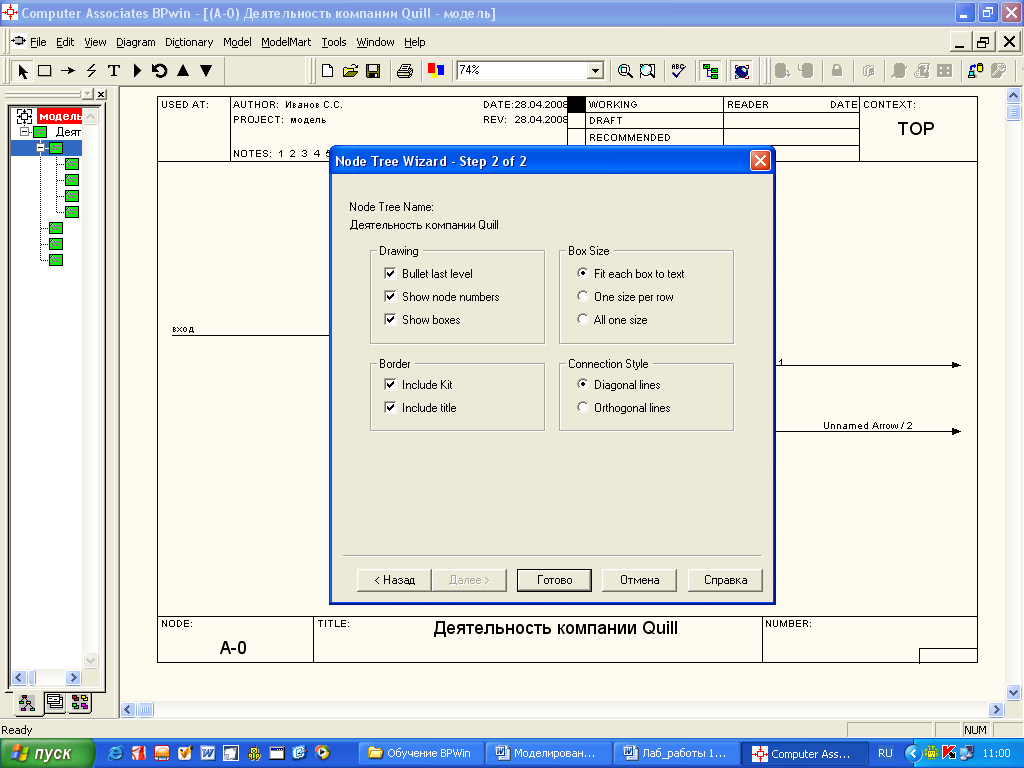Image resolution: width=1024 pixels, height=768 pixels.
Task: Collapse the highlighted activity tree node
Action: point(40,148)
